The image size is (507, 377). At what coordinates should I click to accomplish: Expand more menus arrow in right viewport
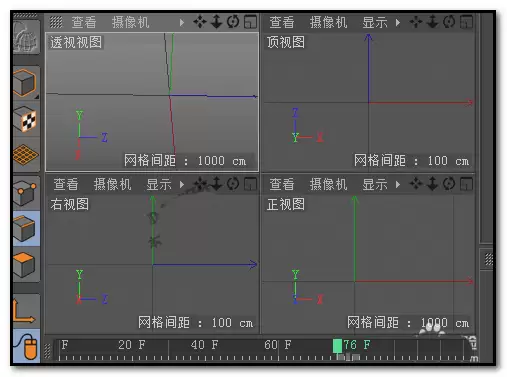[x=182, y=184]
